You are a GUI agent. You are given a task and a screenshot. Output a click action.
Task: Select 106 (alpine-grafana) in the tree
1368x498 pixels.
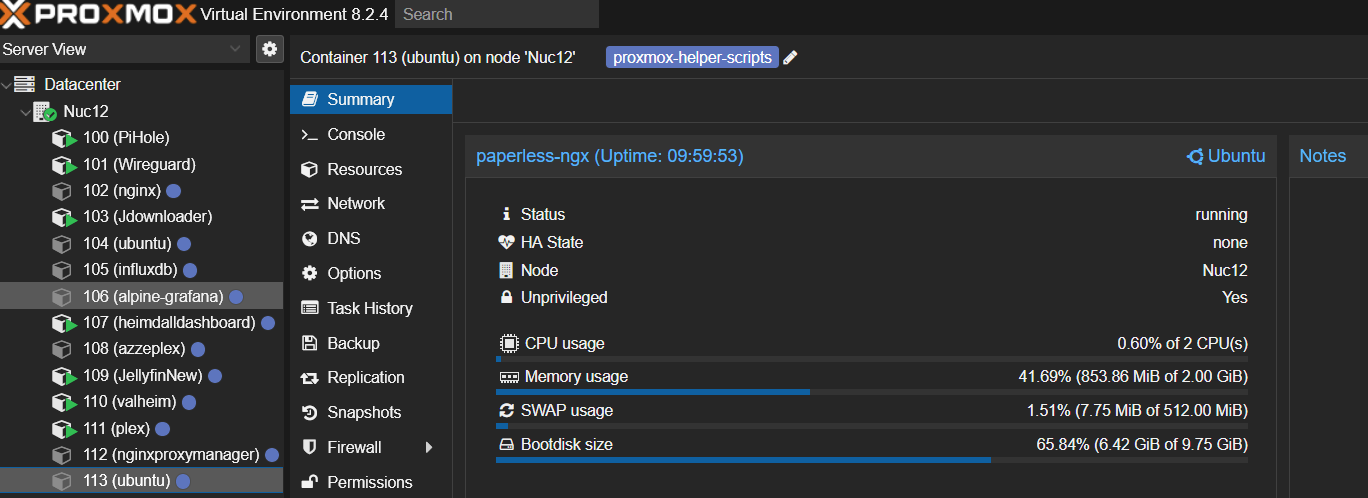click(x=153, y=296)
